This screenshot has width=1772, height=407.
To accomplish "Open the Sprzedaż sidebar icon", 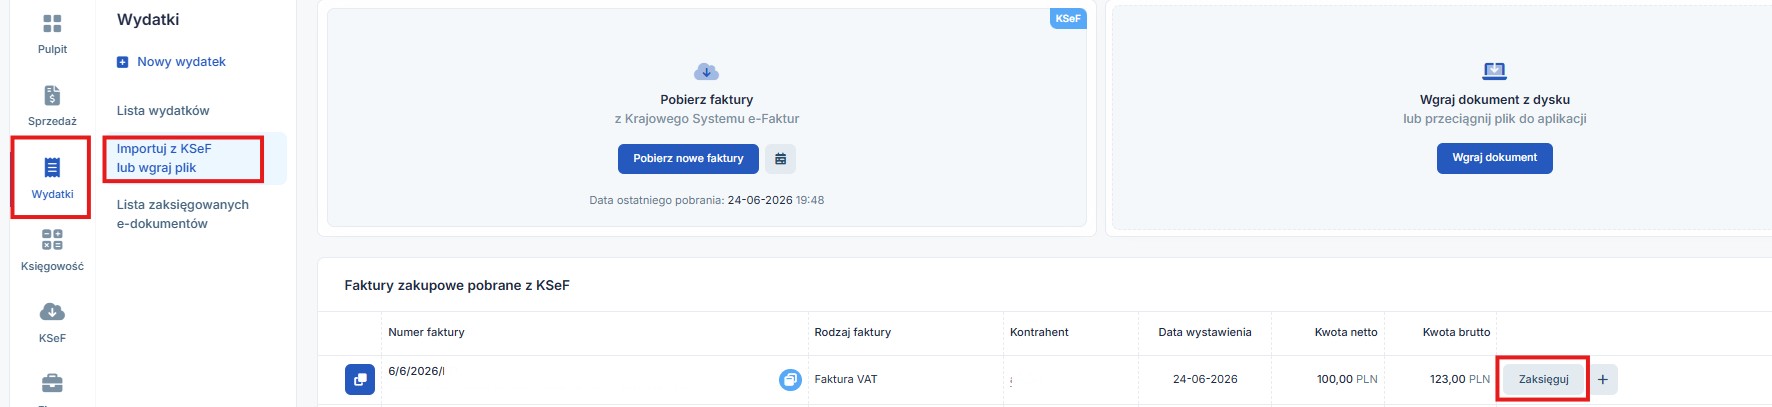I will coord(52,96).
